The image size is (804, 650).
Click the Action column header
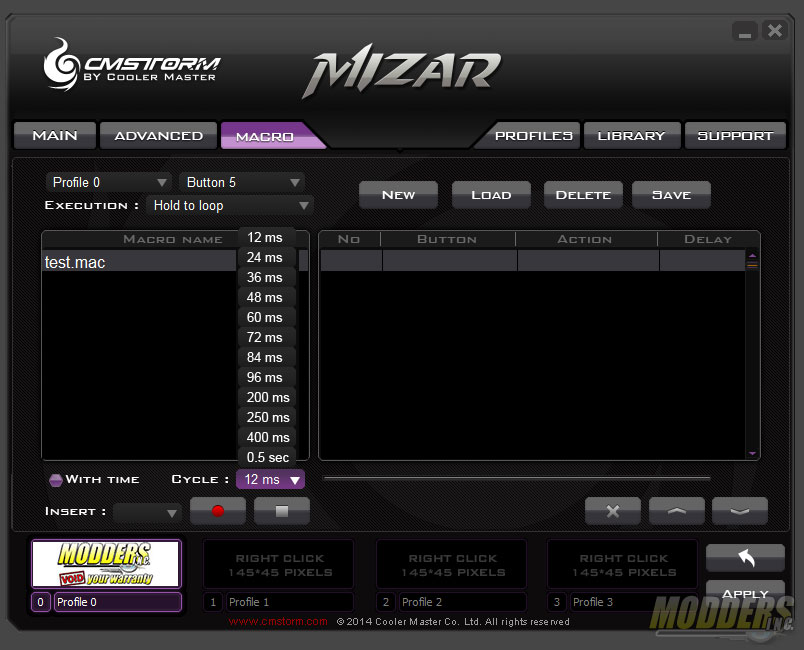(x=586, y=239)
